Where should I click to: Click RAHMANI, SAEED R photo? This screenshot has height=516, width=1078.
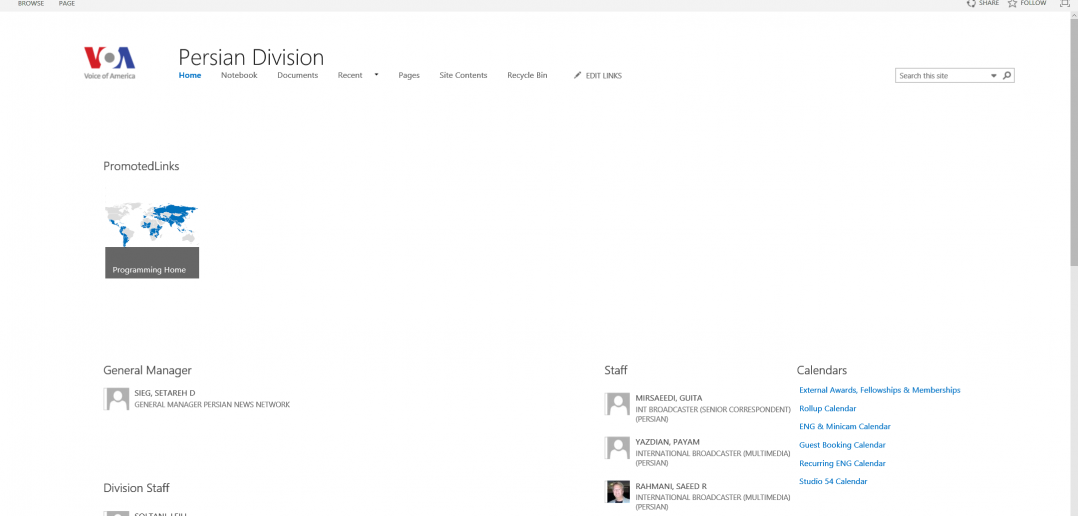(x=618, y=492)
